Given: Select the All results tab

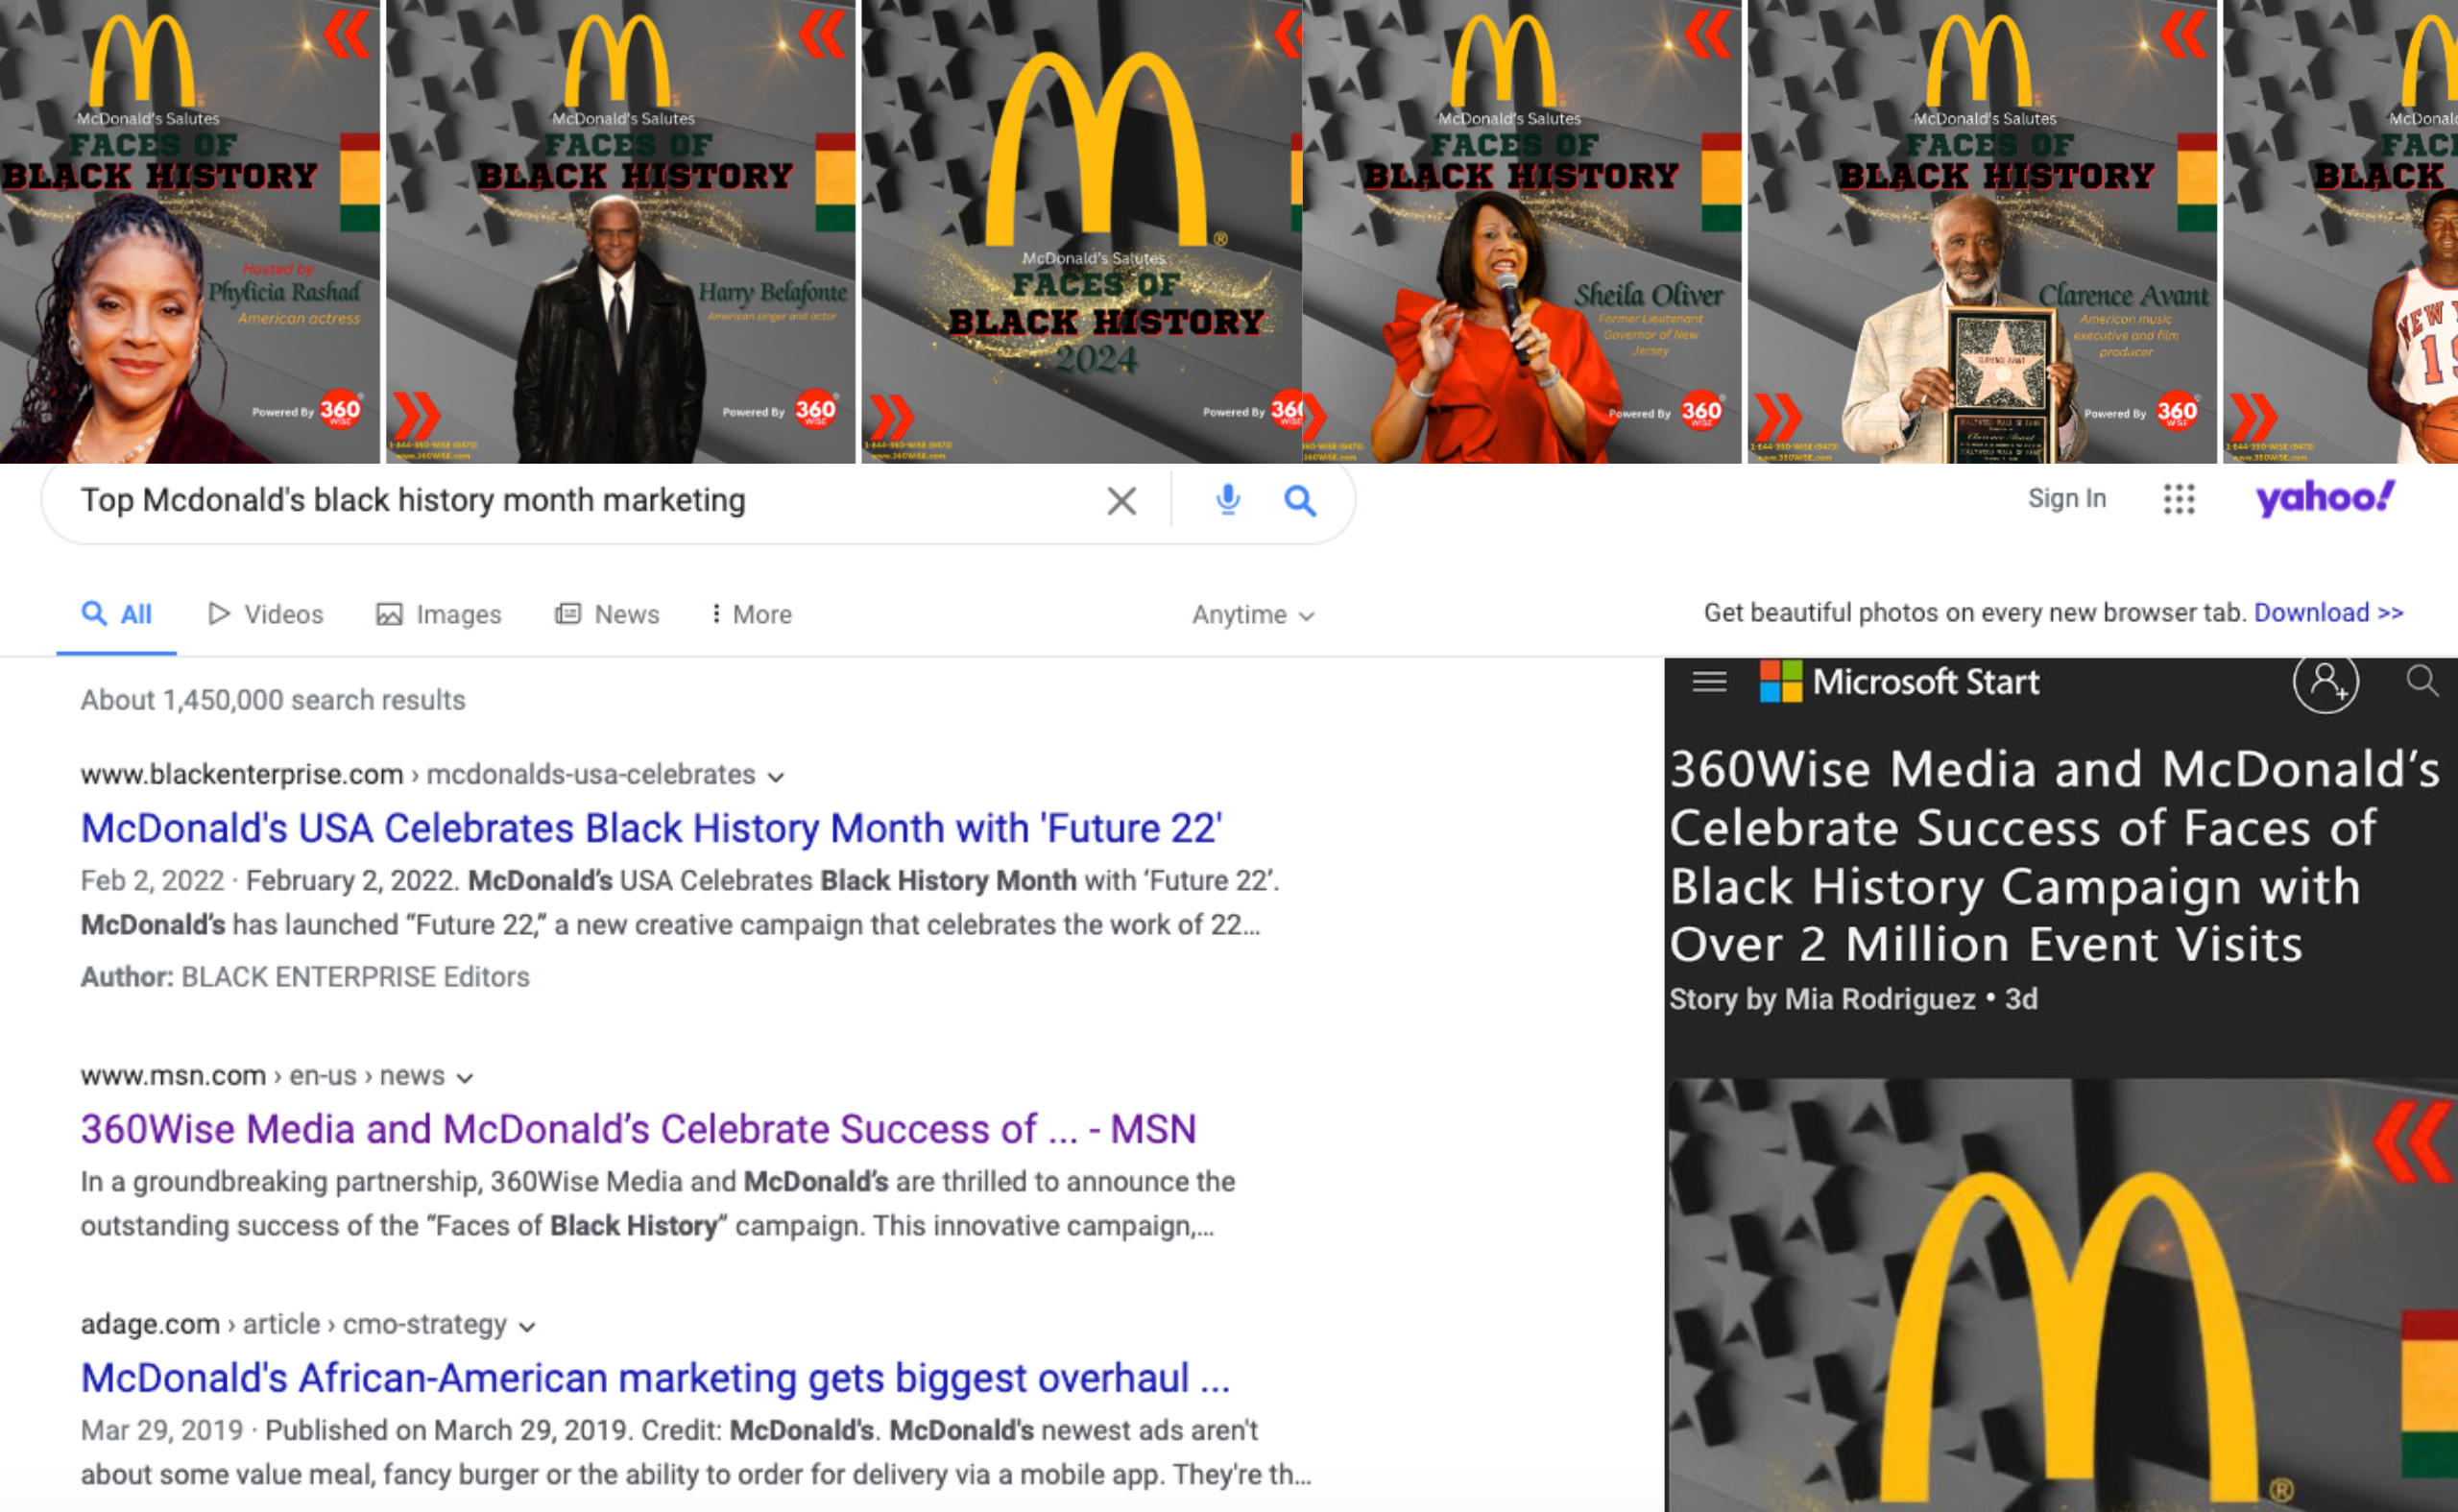Looking at the screenshot, I should click(x=117, y=614).
